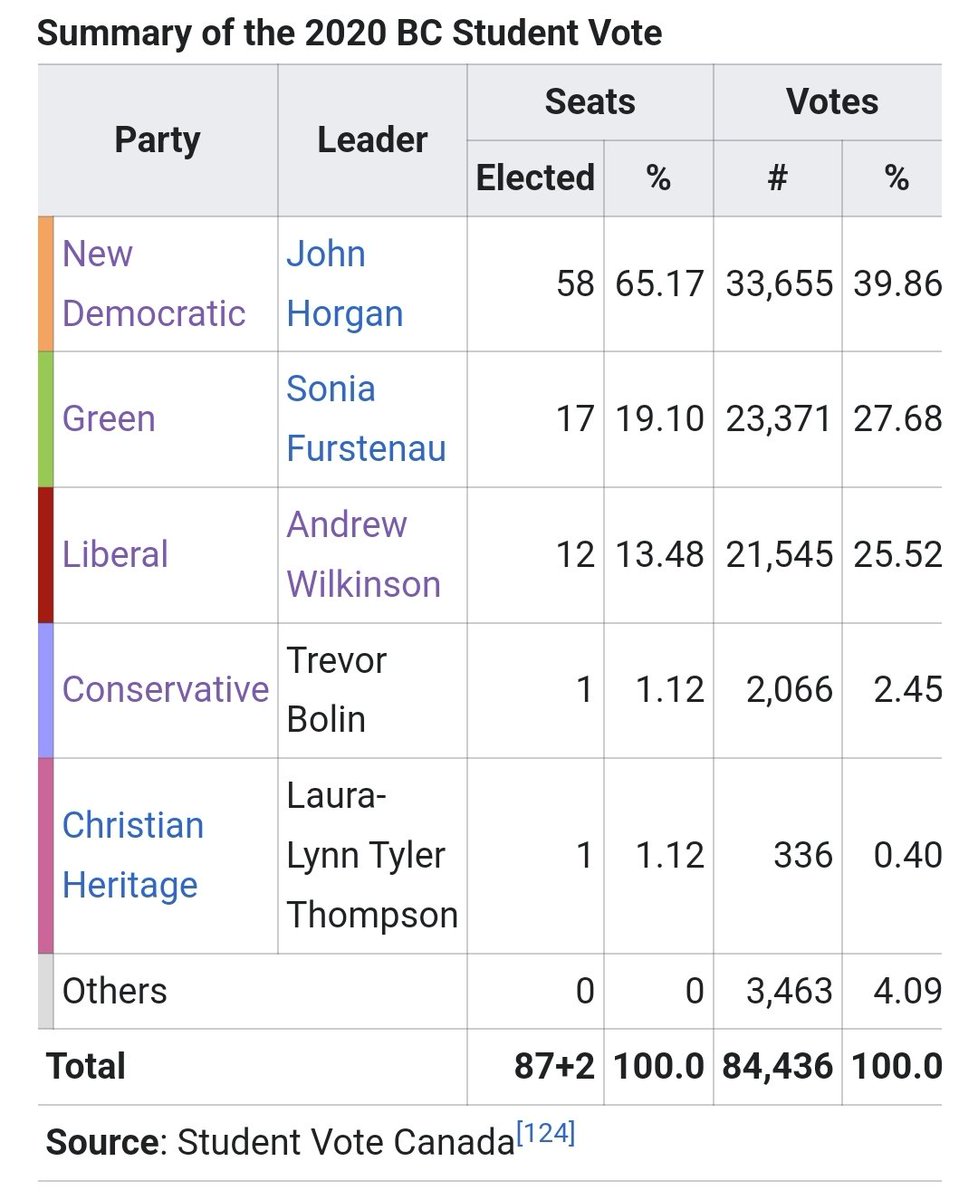Open the New Democratic party link
The width and height of the screenshot is (978, 1200).
[x=153, y=284]
